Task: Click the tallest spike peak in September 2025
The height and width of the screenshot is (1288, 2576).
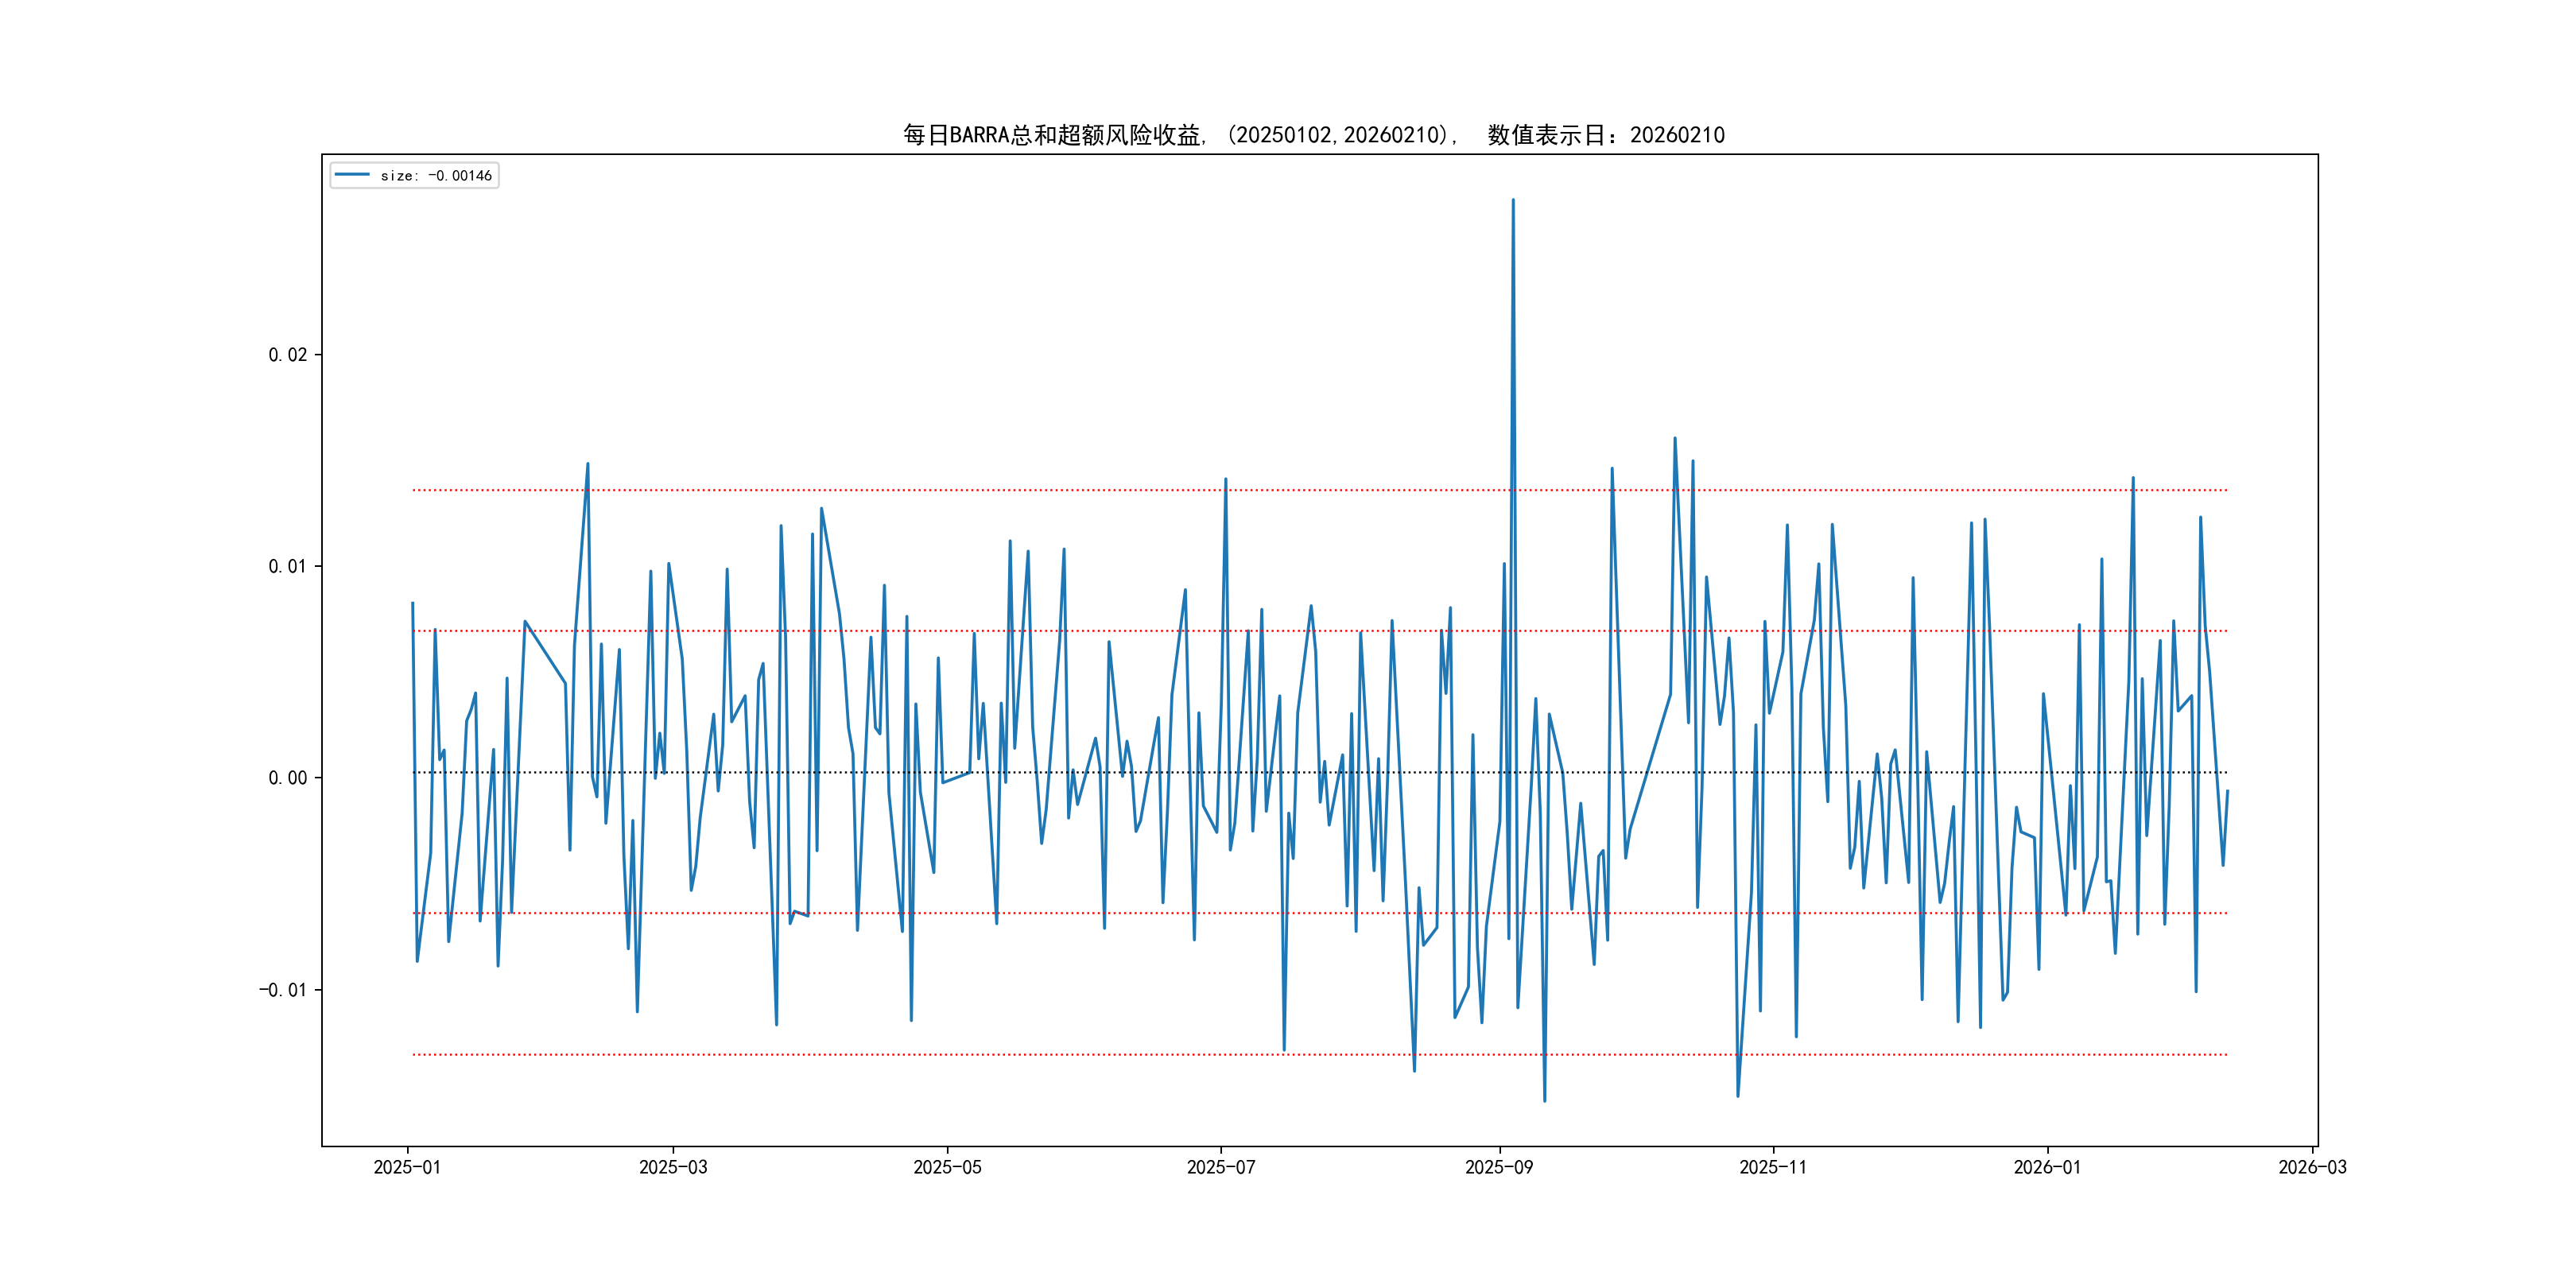Action: tap(1513, 200)
